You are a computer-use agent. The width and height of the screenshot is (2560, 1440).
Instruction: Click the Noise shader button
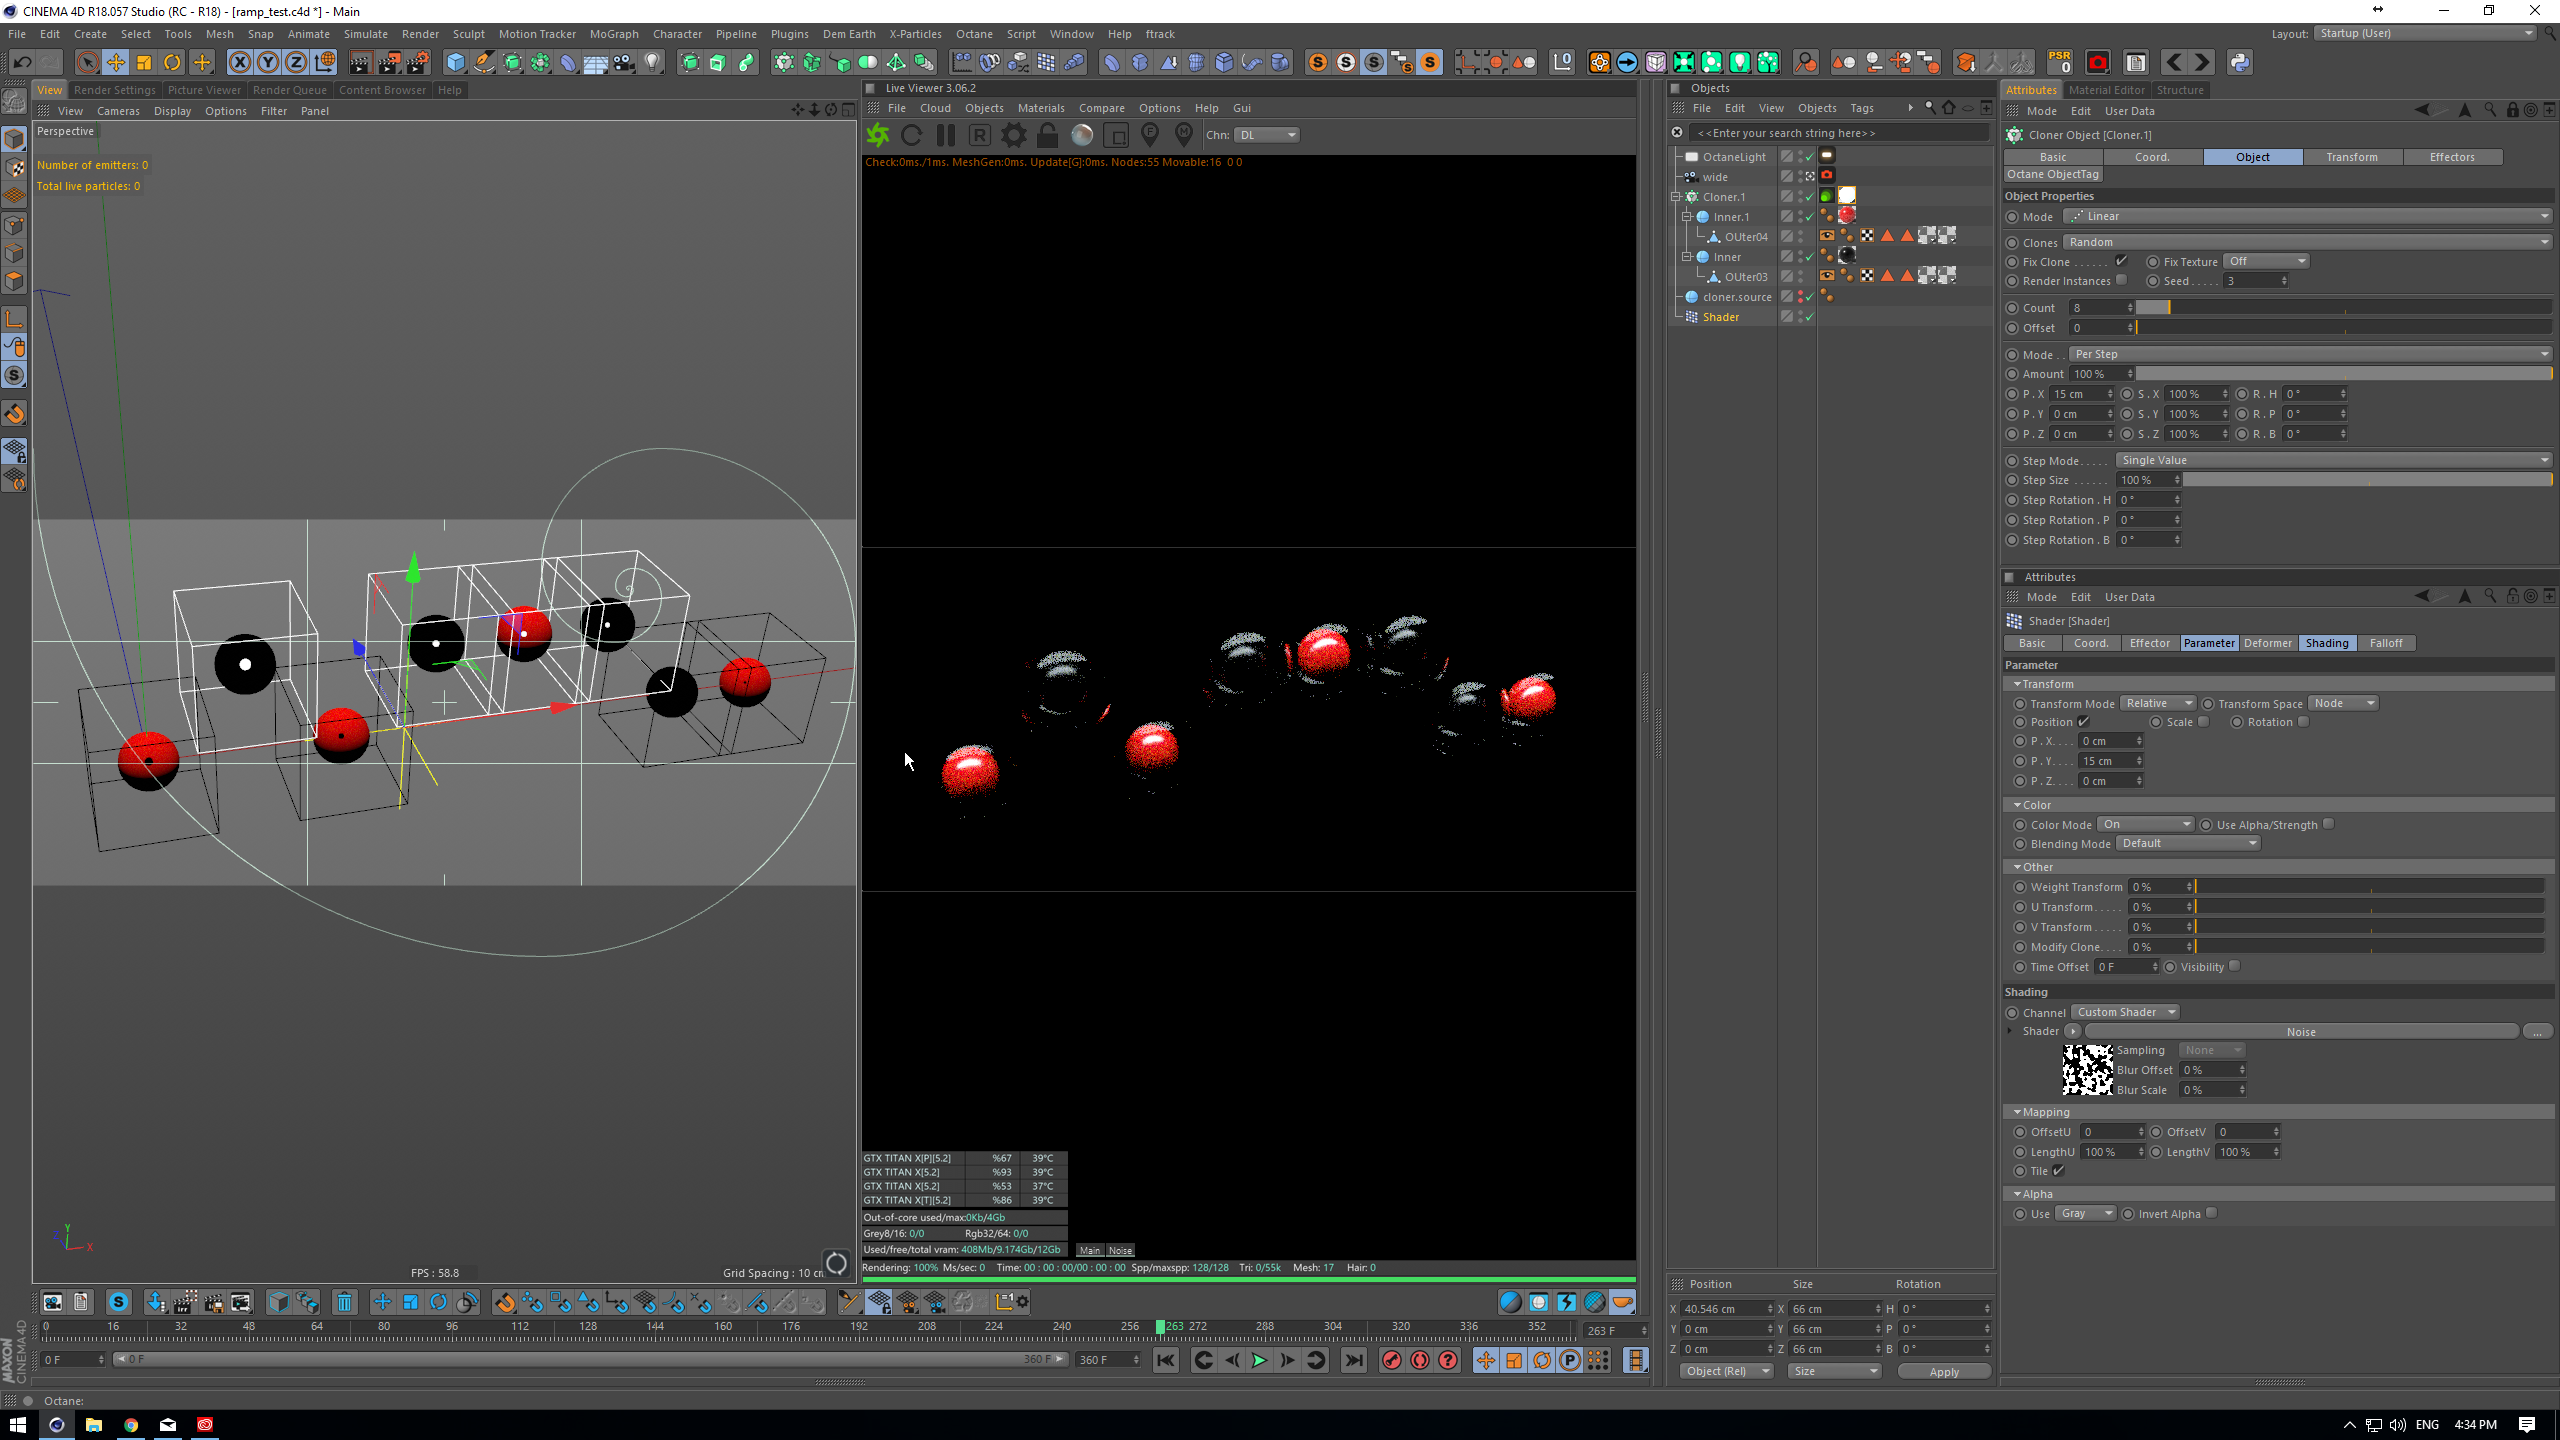click(x=2300, y=1032)
